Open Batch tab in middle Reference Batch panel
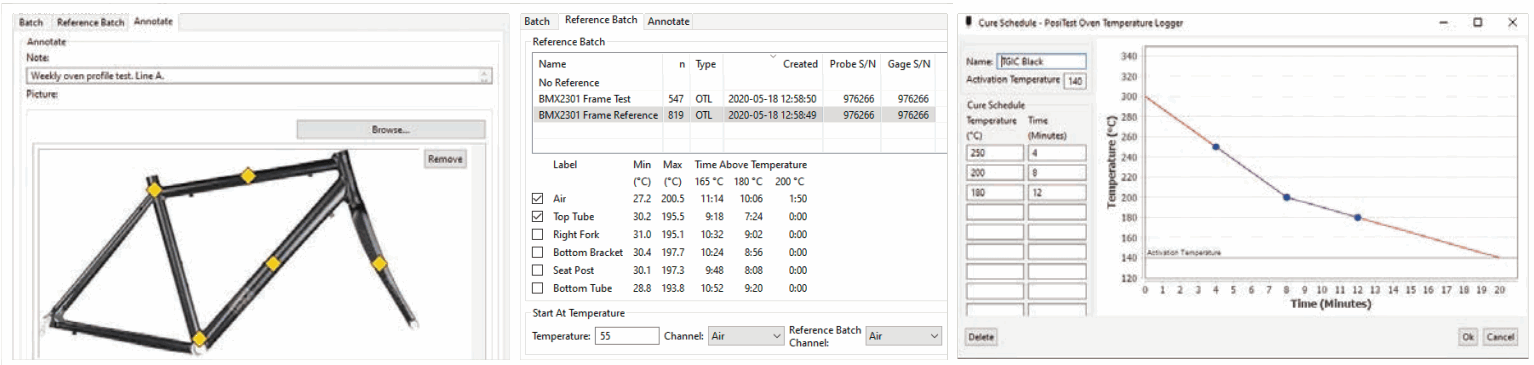This screenshot has width=1534, height=365. pyautogui.click(x=537, y=21)
